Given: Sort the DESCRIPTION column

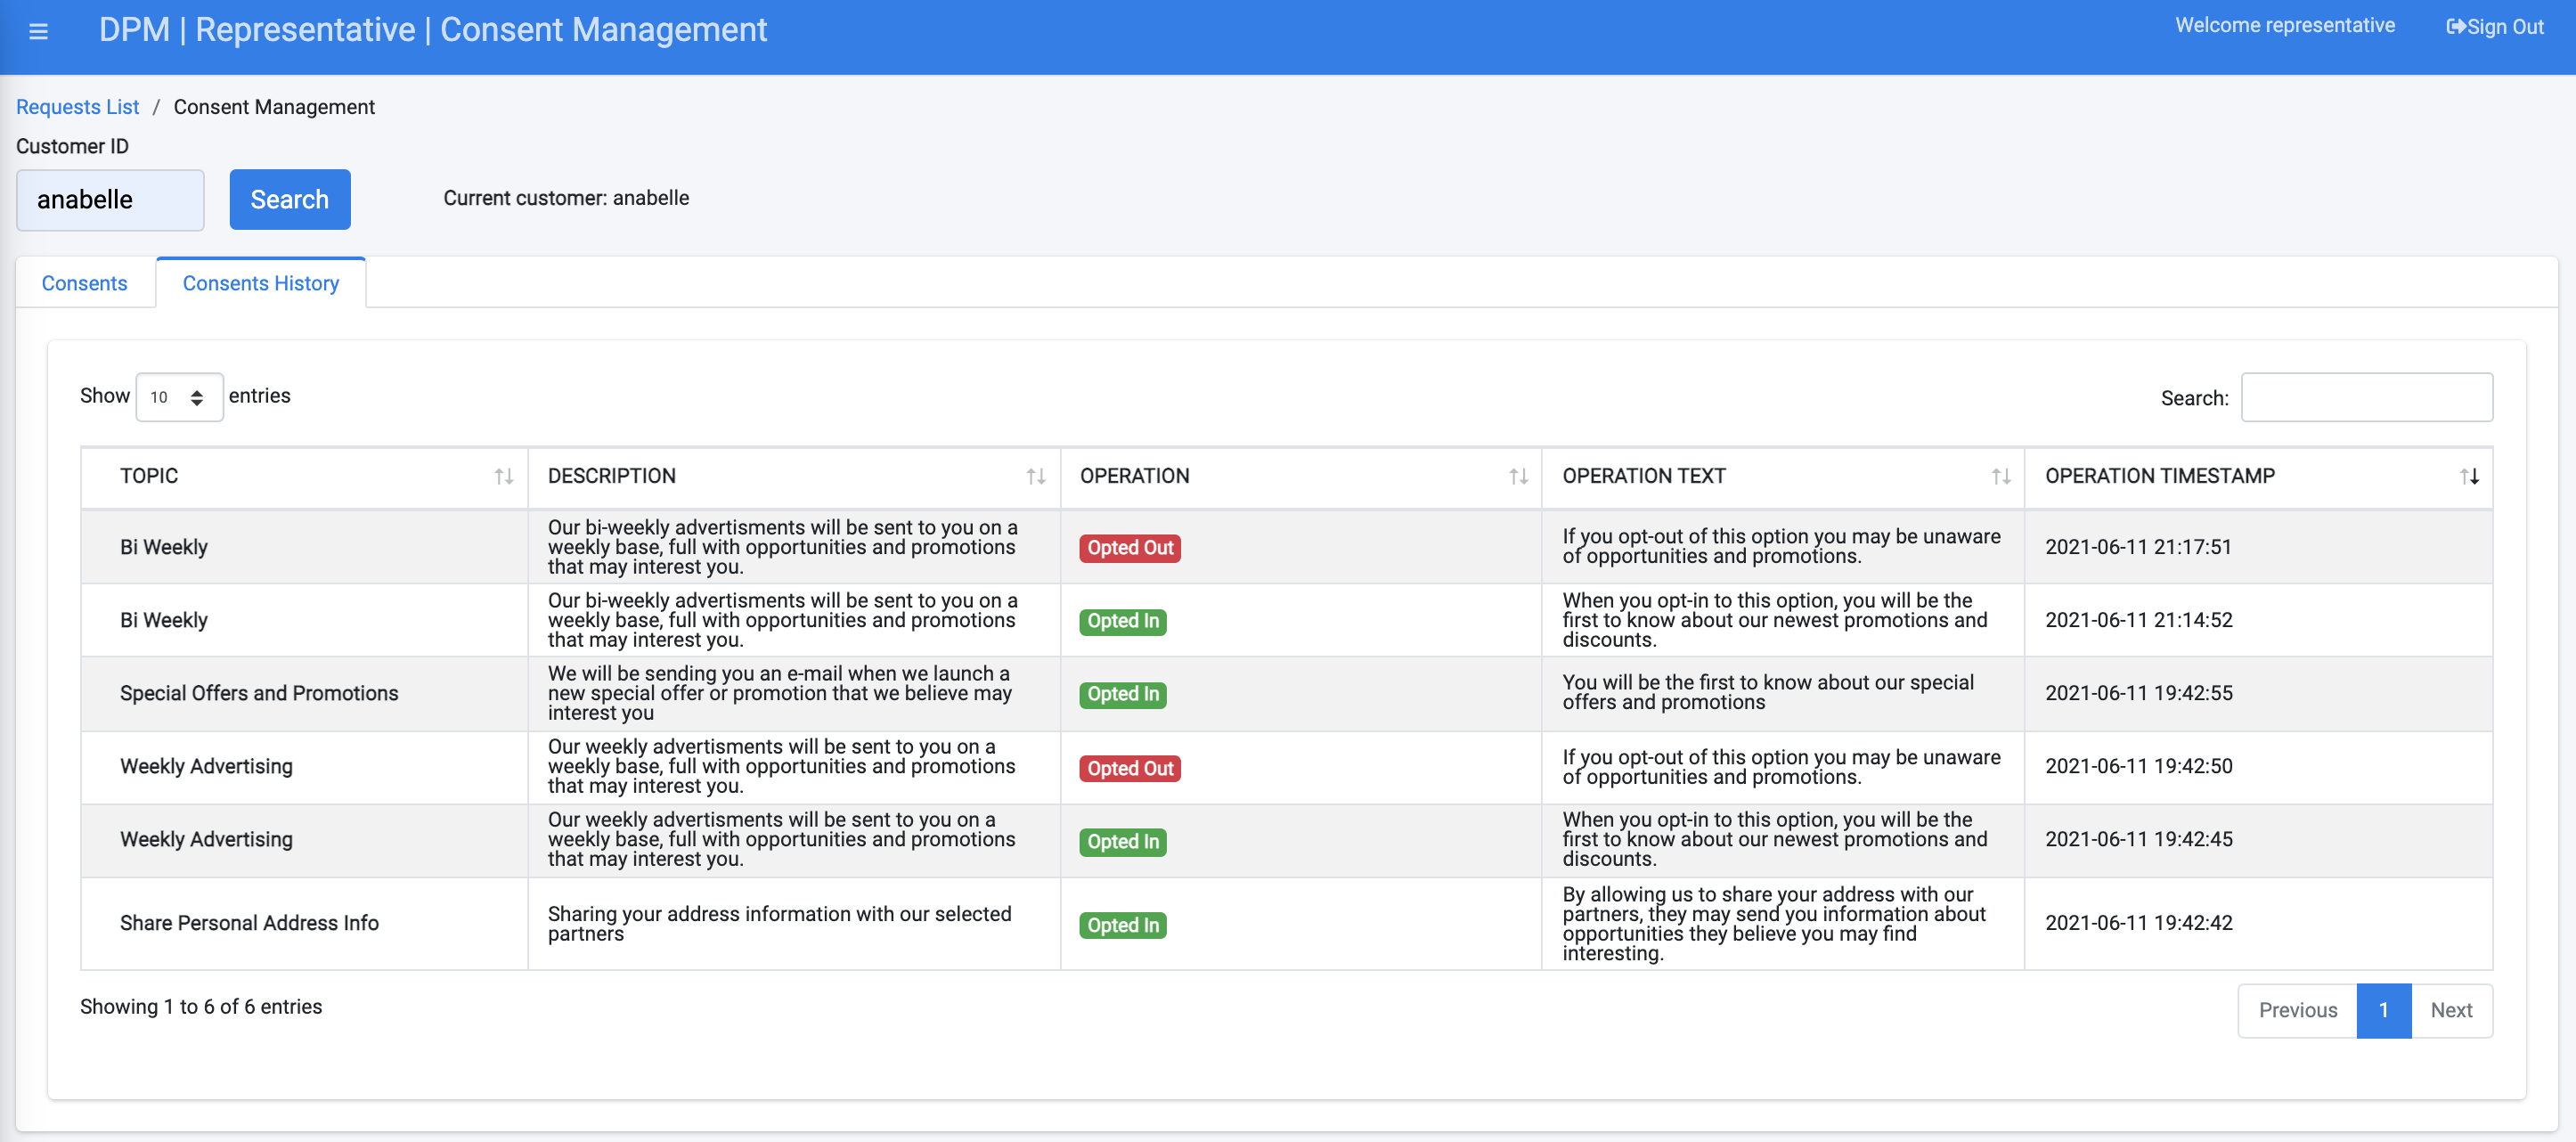Looking at the screenshot, I should click(x=1034, y=477).
